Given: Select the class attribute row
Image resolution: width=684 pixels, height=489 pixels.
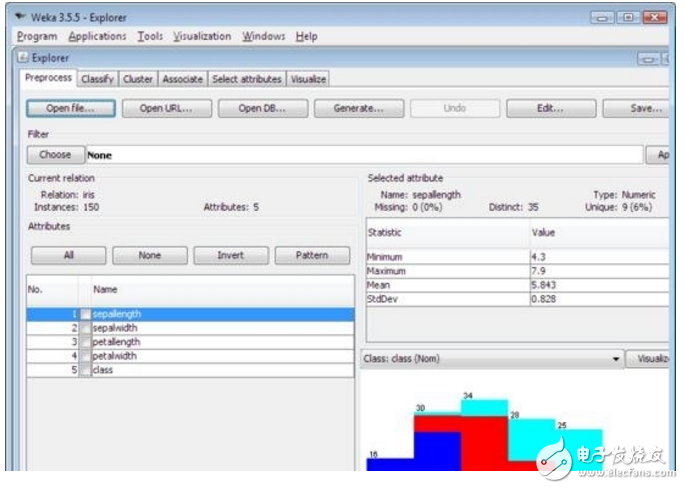Looking at the screenshot, I should point(220,370).
